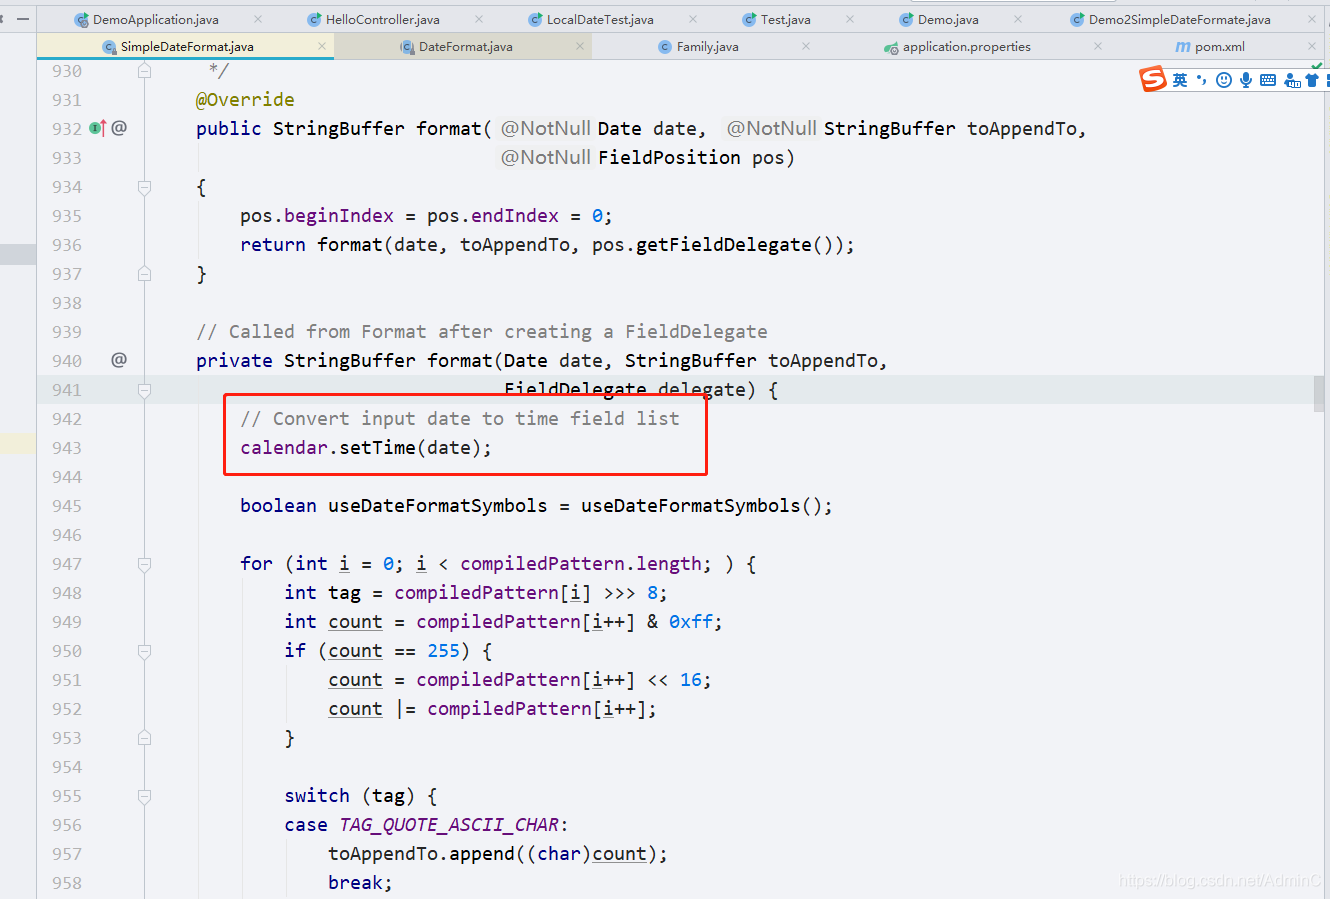The image size is (1330, 899).
Task: Toggle the if block end fold at line 953
Action: pos(144,737)
